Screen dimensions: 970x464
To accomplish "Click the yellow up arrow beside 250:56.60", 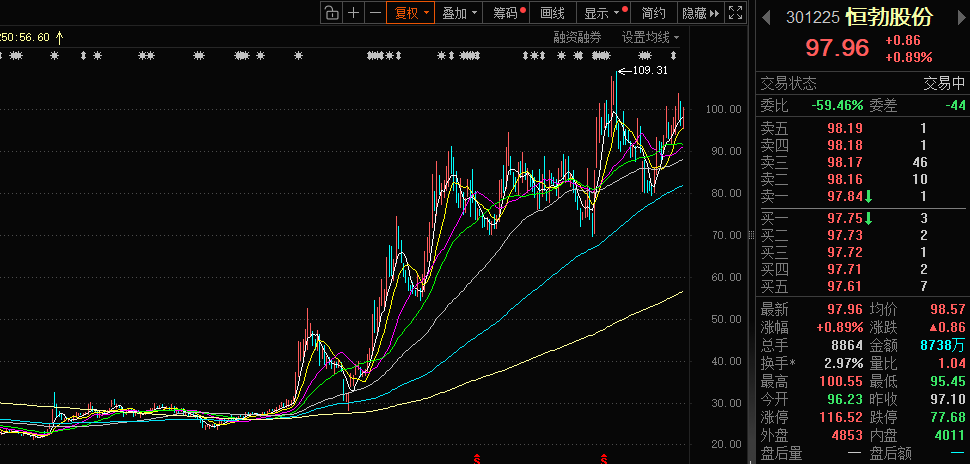I will pos(59,37).
